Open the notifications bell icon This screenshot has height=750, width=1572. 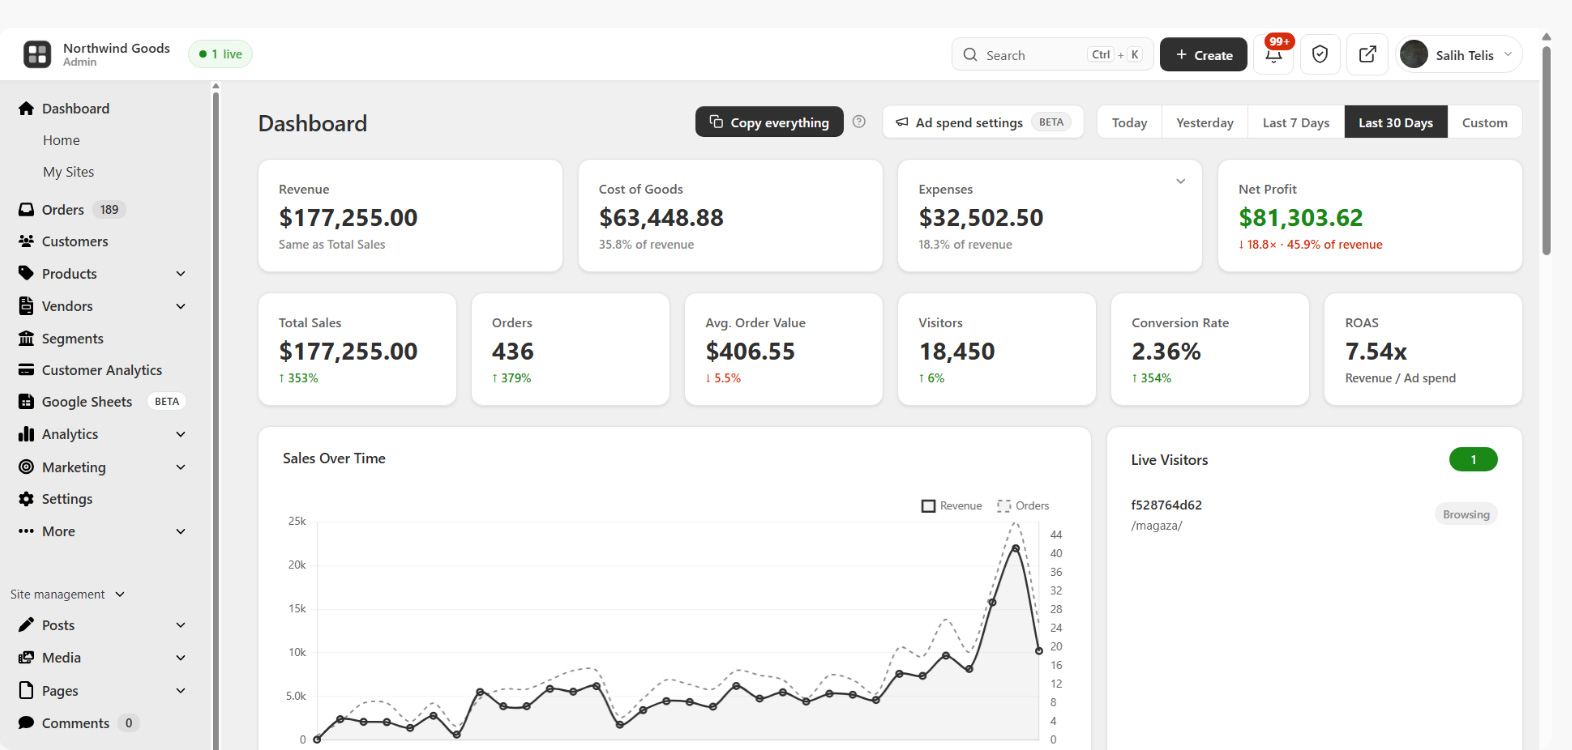(x=1274, y=55)
